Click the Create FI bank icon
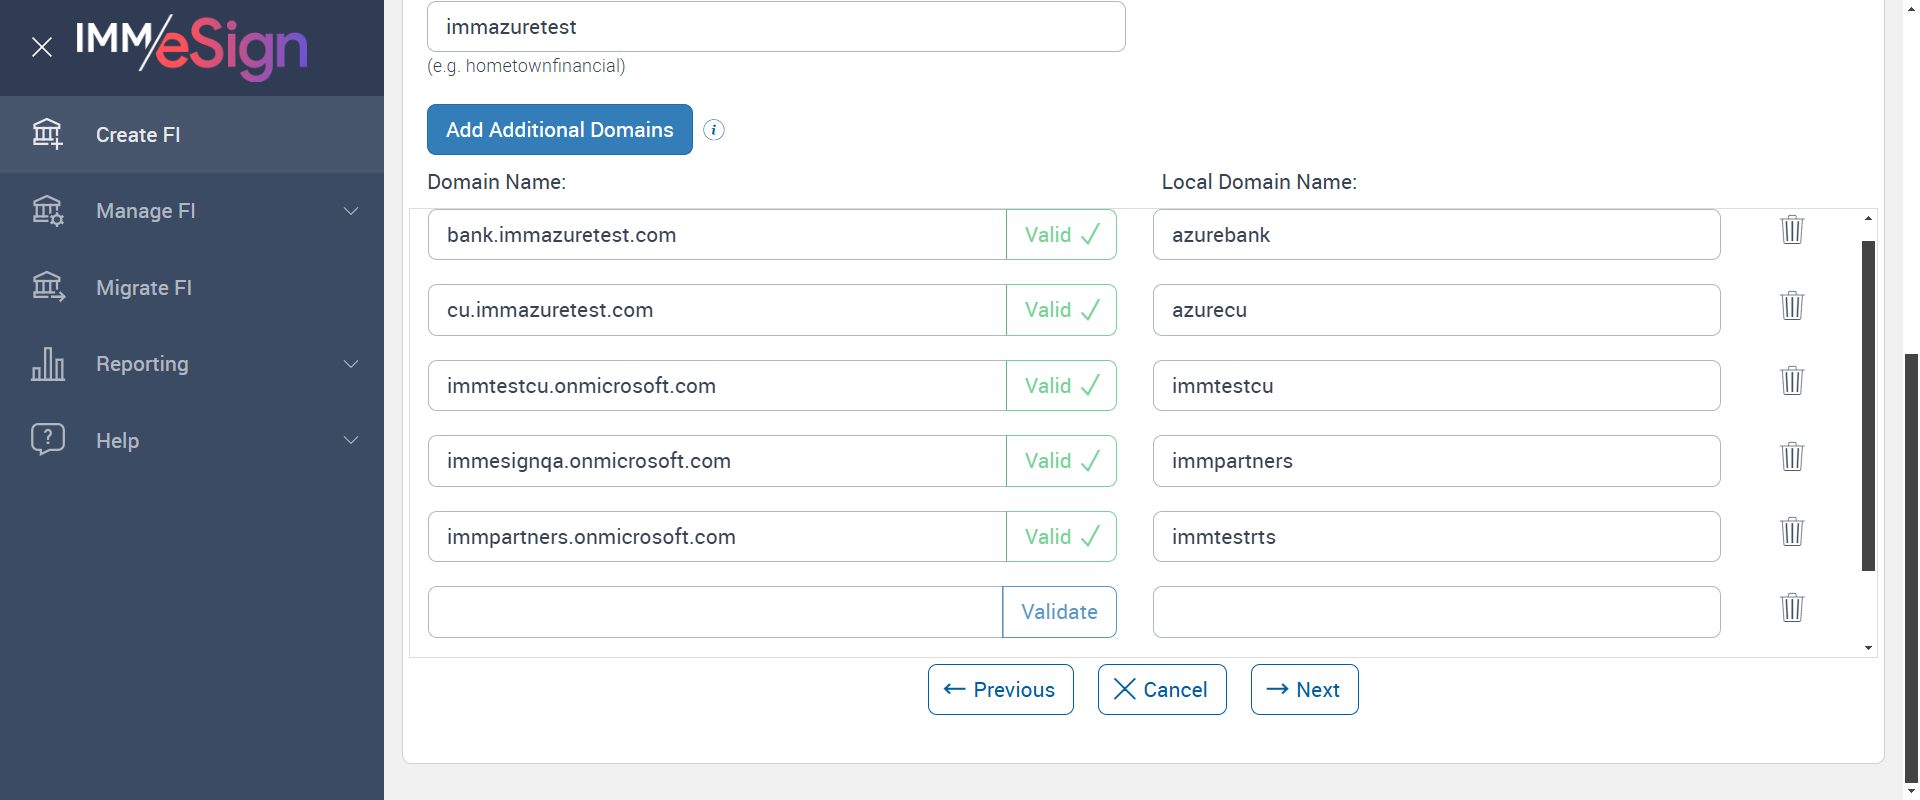Image resolution: width=1920 pixels, height=800 pixels. coord(47,134)
